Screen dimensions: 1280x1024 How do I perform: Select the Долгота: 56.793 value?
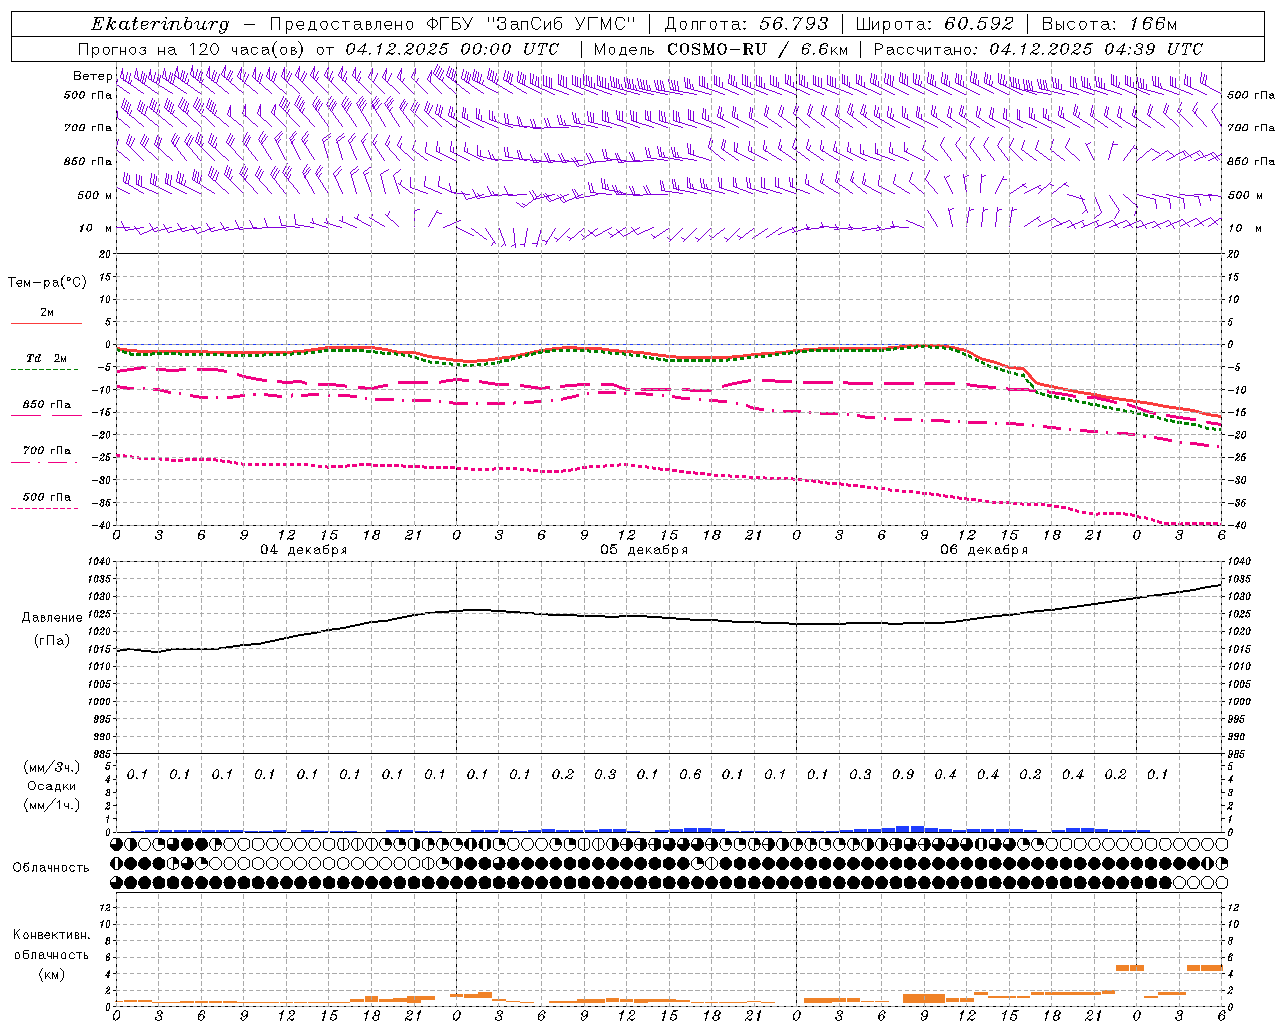tap(746, 24)
